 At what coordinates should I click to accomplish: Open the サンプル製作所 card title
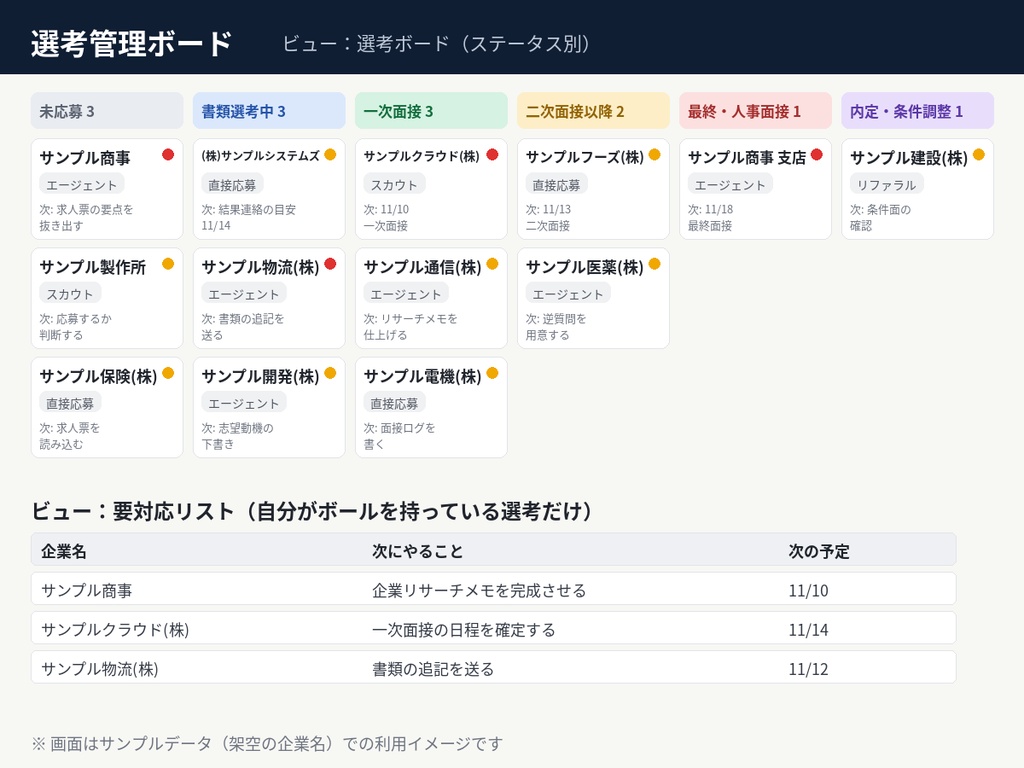click(x=93, y=267)
